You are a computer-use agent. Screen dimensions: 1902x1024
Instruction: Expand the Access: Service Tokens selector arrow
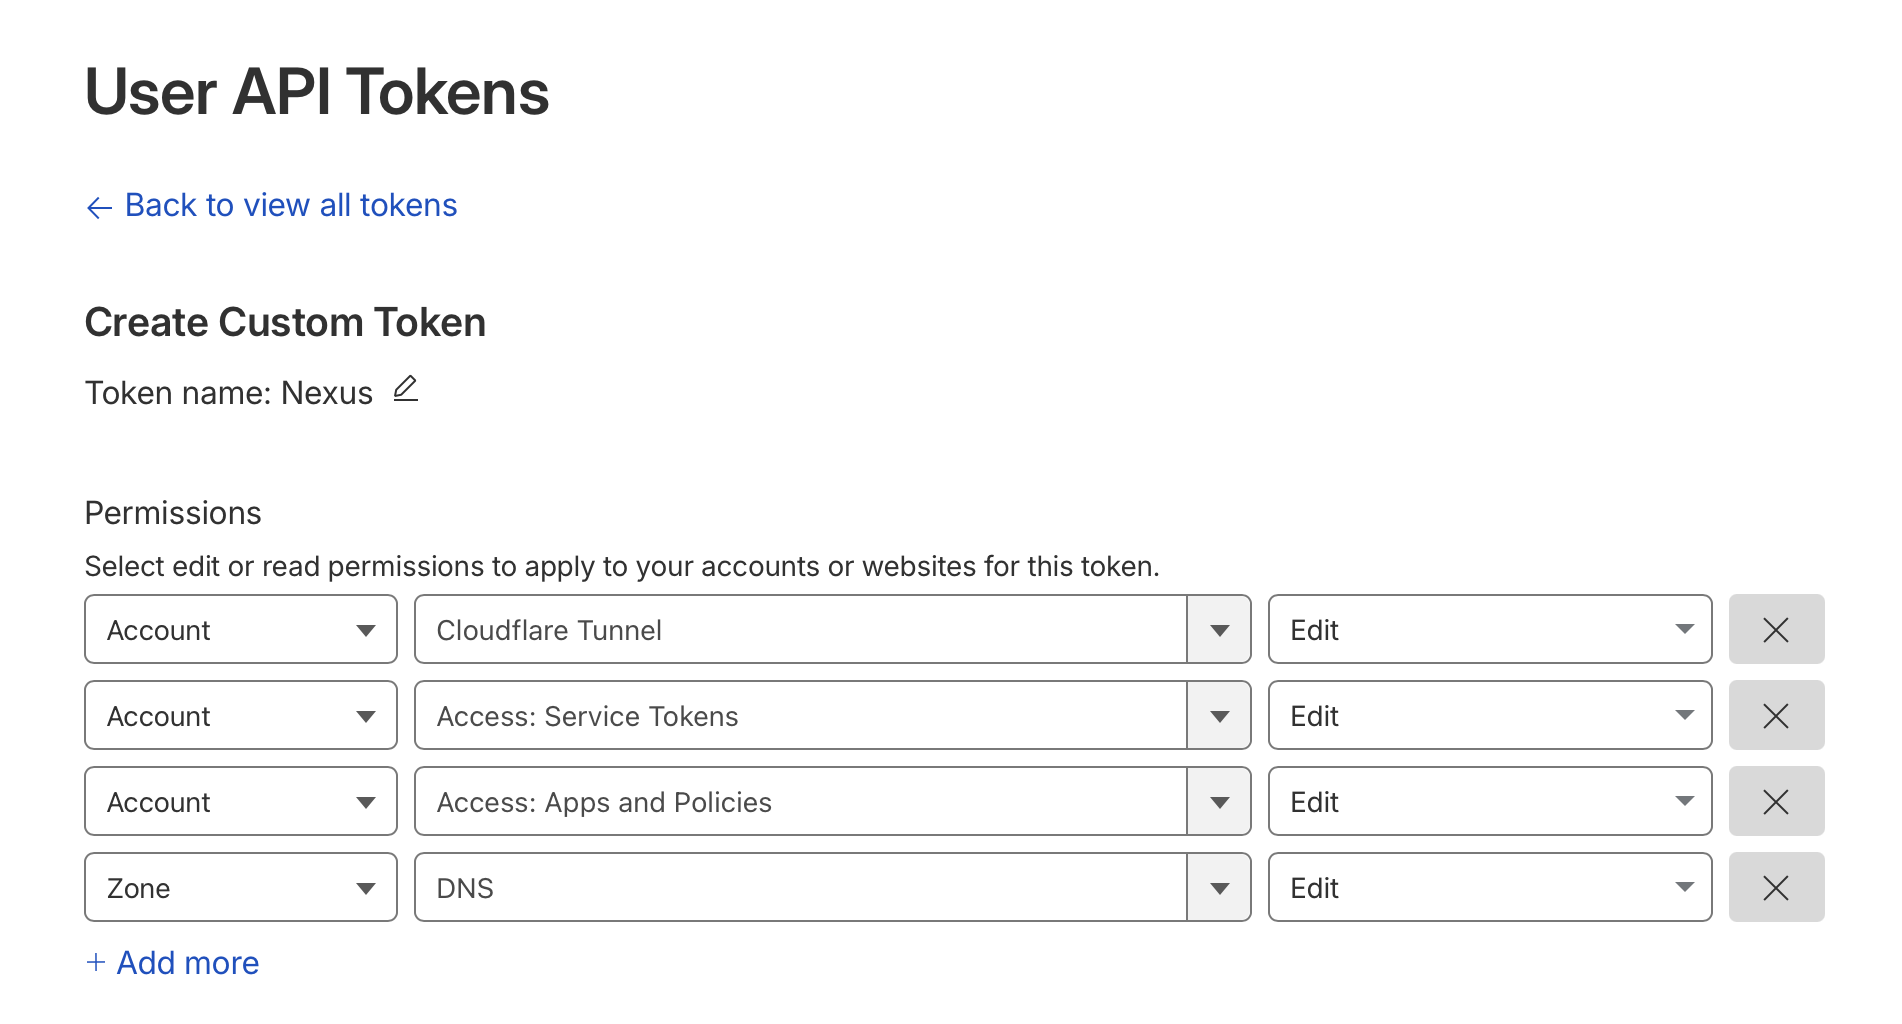(1218, 716)
